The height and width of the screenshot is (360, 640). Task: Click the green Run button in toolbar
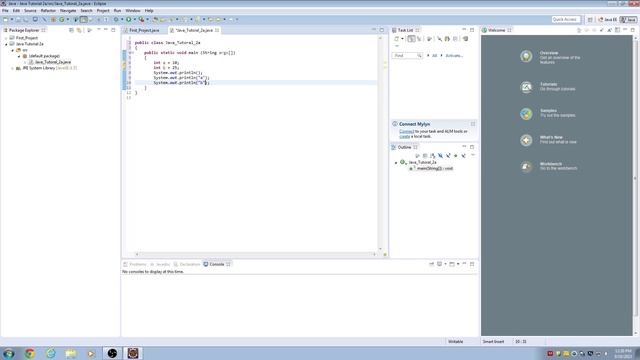(x=129, y=19)
